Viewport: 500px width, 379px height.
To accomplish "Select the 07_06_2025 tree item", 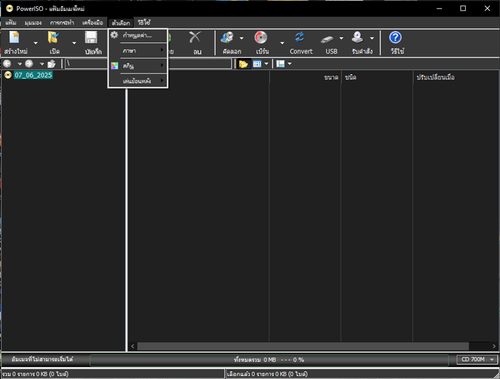I will coord(33,75).
